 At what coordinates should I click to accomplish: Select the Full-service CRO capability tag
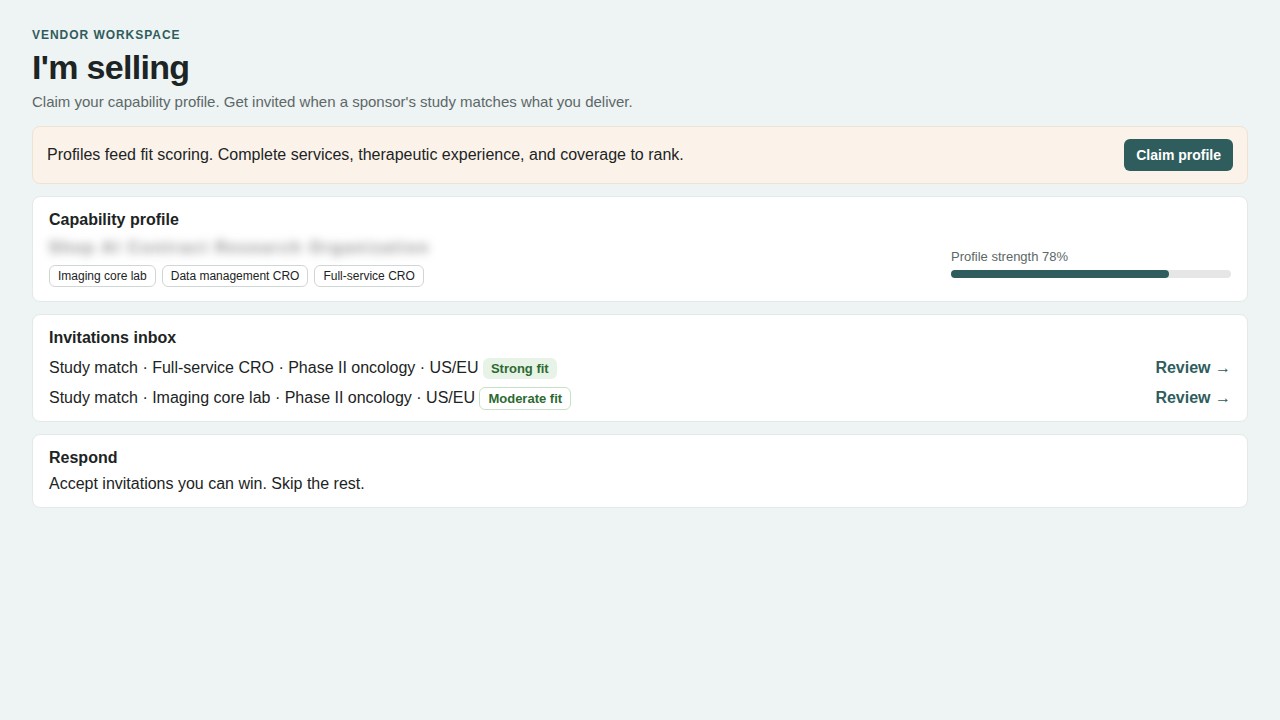(369, 276)
